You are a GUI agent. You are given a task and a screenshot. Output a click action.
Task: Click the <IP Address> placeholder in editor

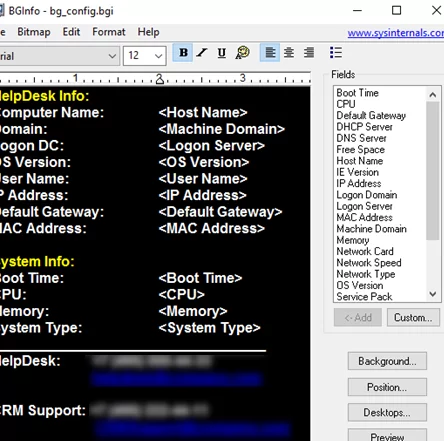(x=202, y=195)
